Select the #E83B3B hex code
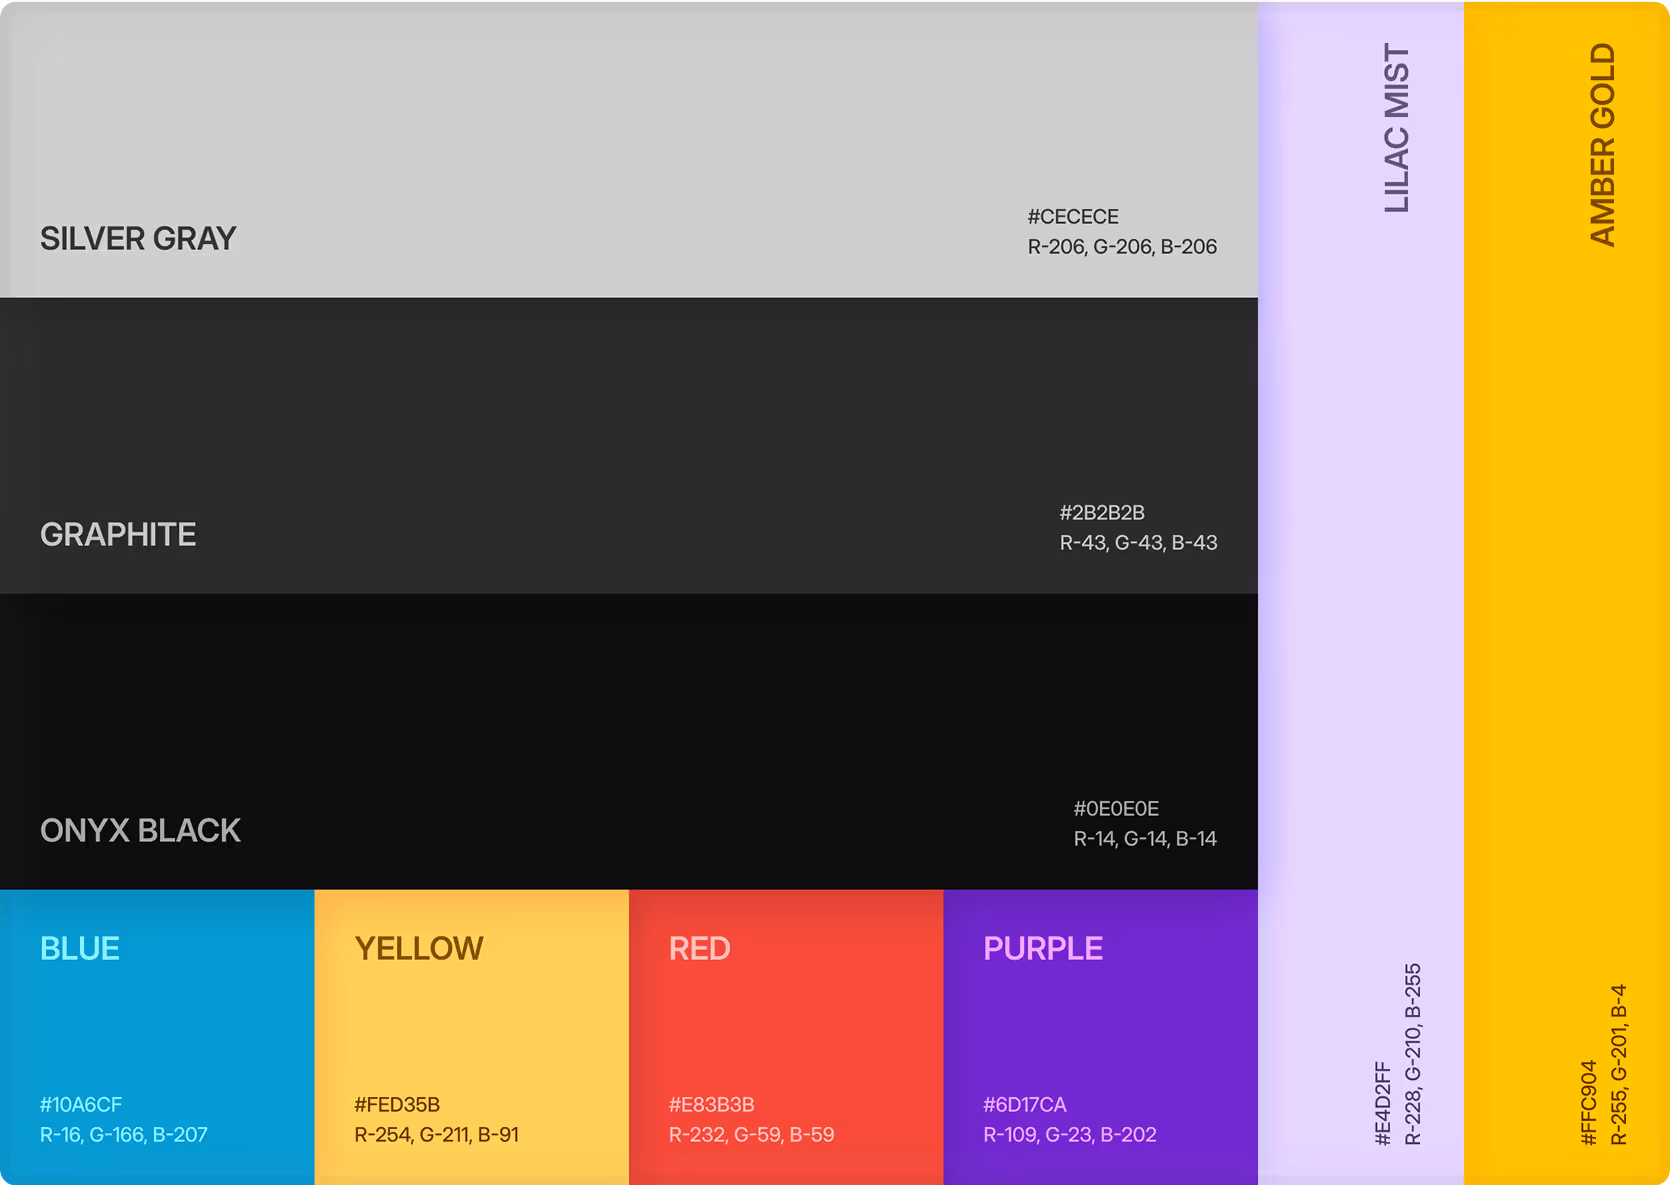Screen dimensions: 1670x1185 click(x=711, y=1105)
